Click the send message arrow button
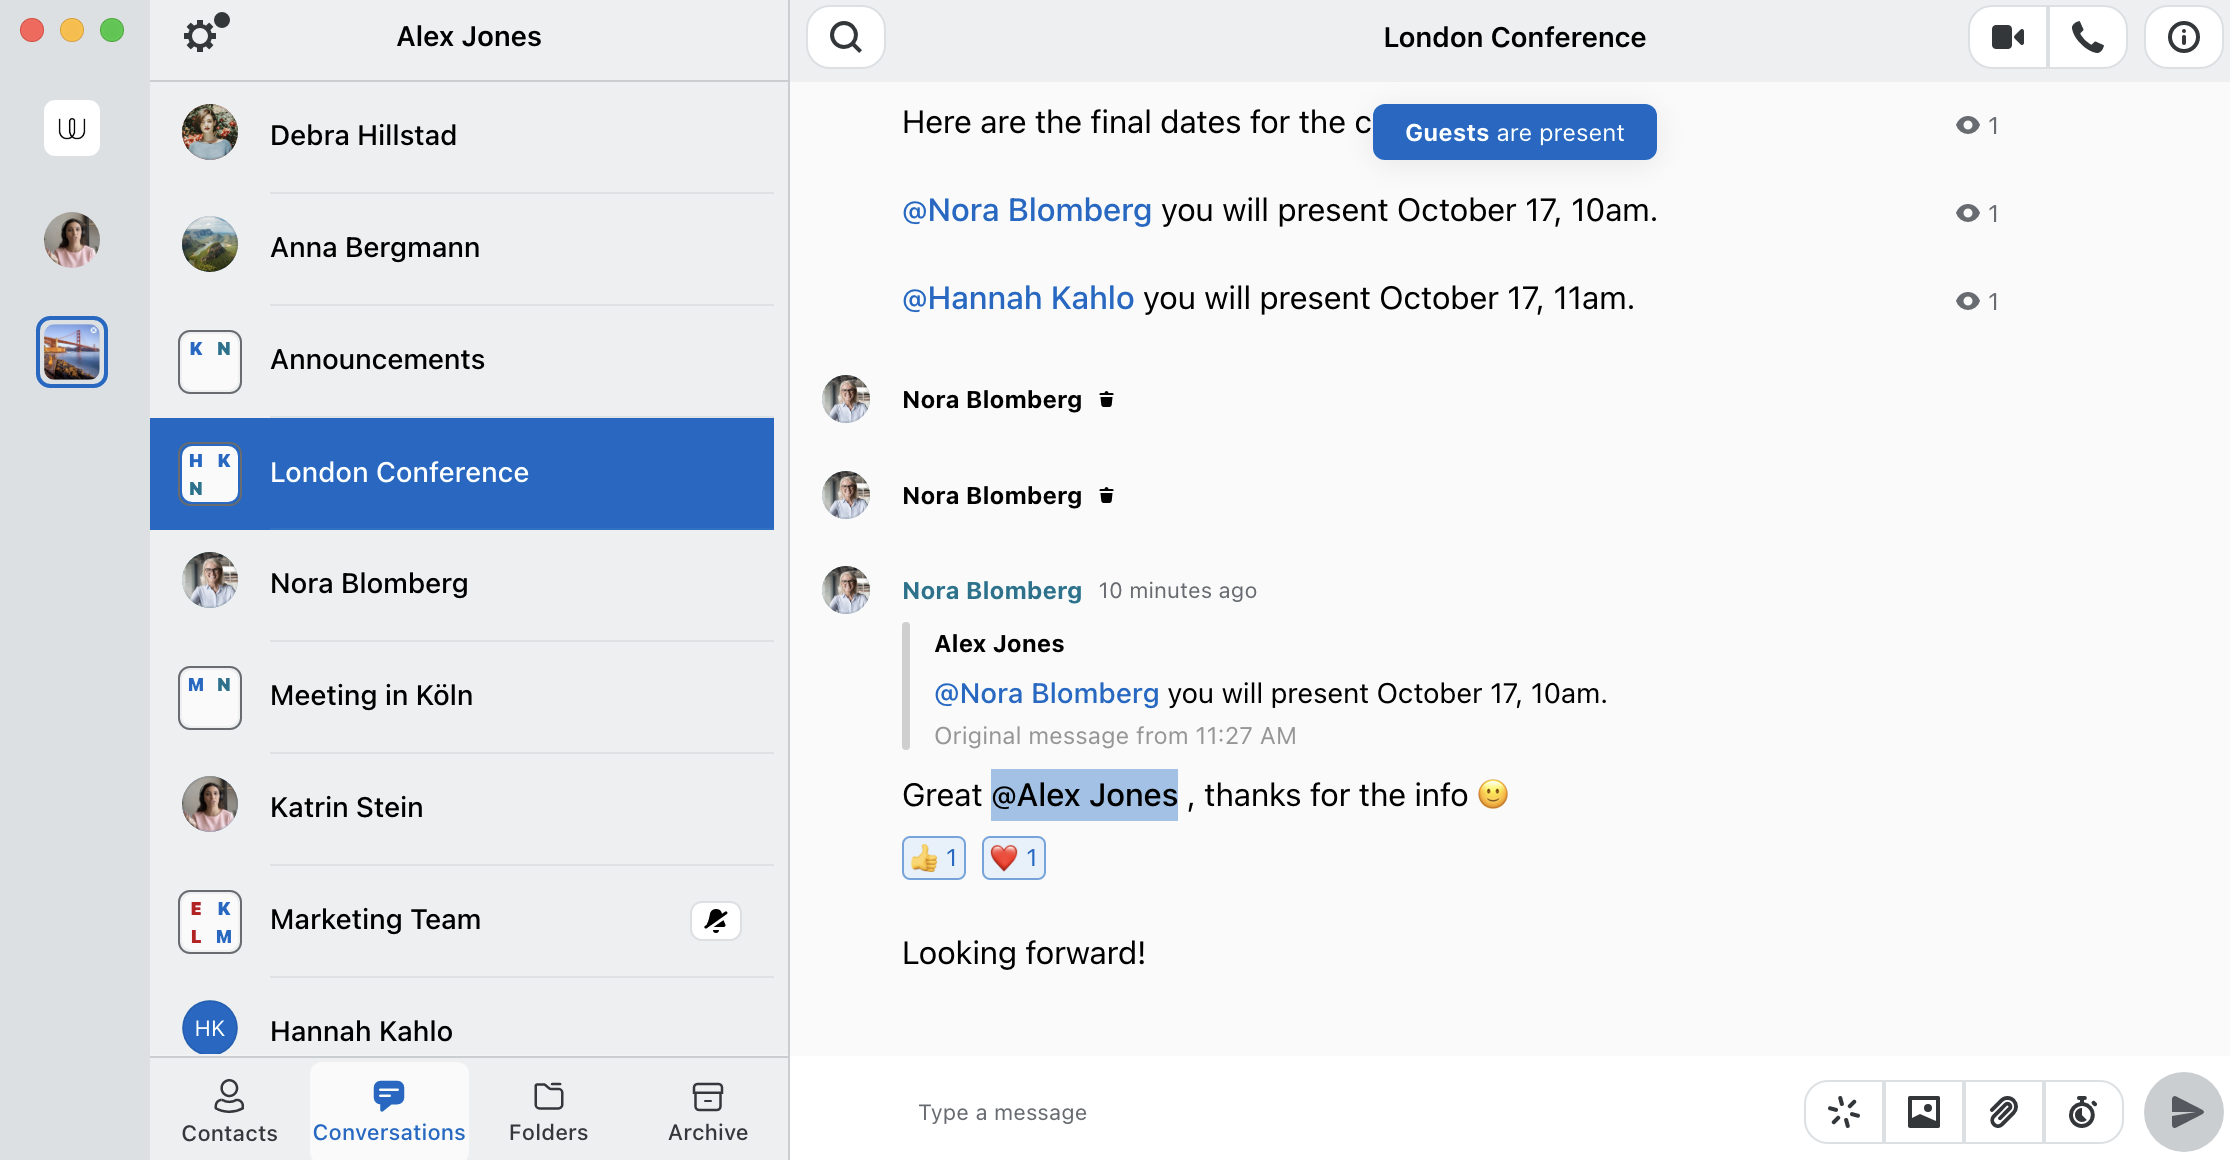Viewport: 2230px width, 1160px height. pos(2184,1112)
